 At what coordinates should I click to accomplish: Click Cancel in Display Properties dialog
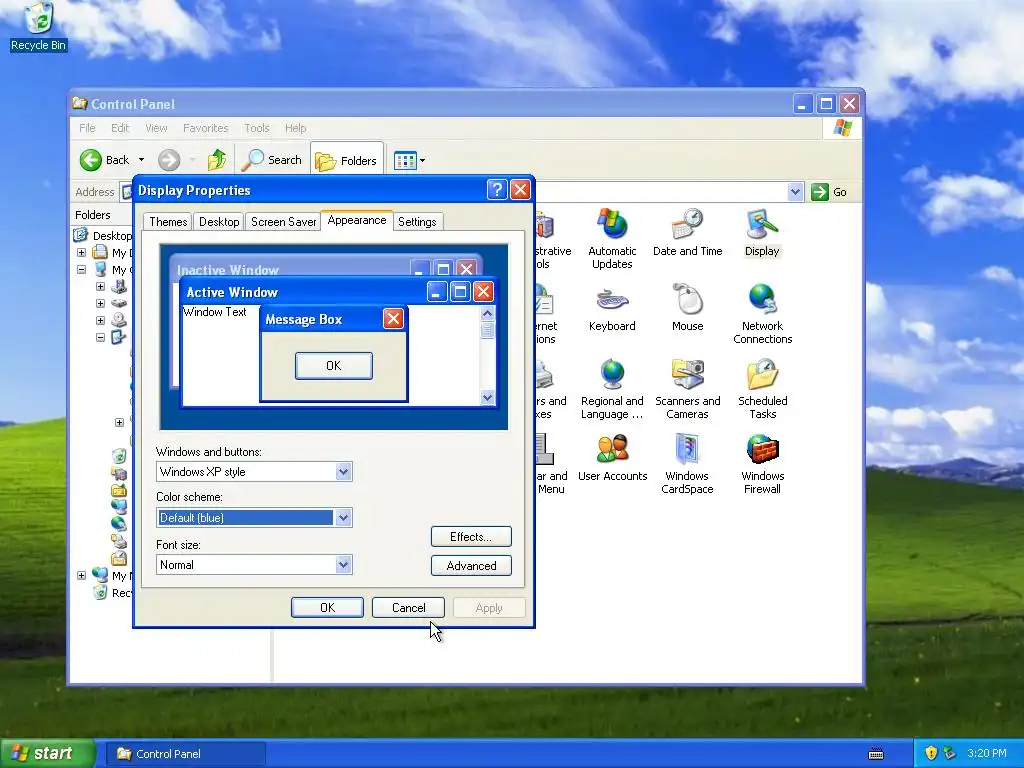tap(408, 607)
